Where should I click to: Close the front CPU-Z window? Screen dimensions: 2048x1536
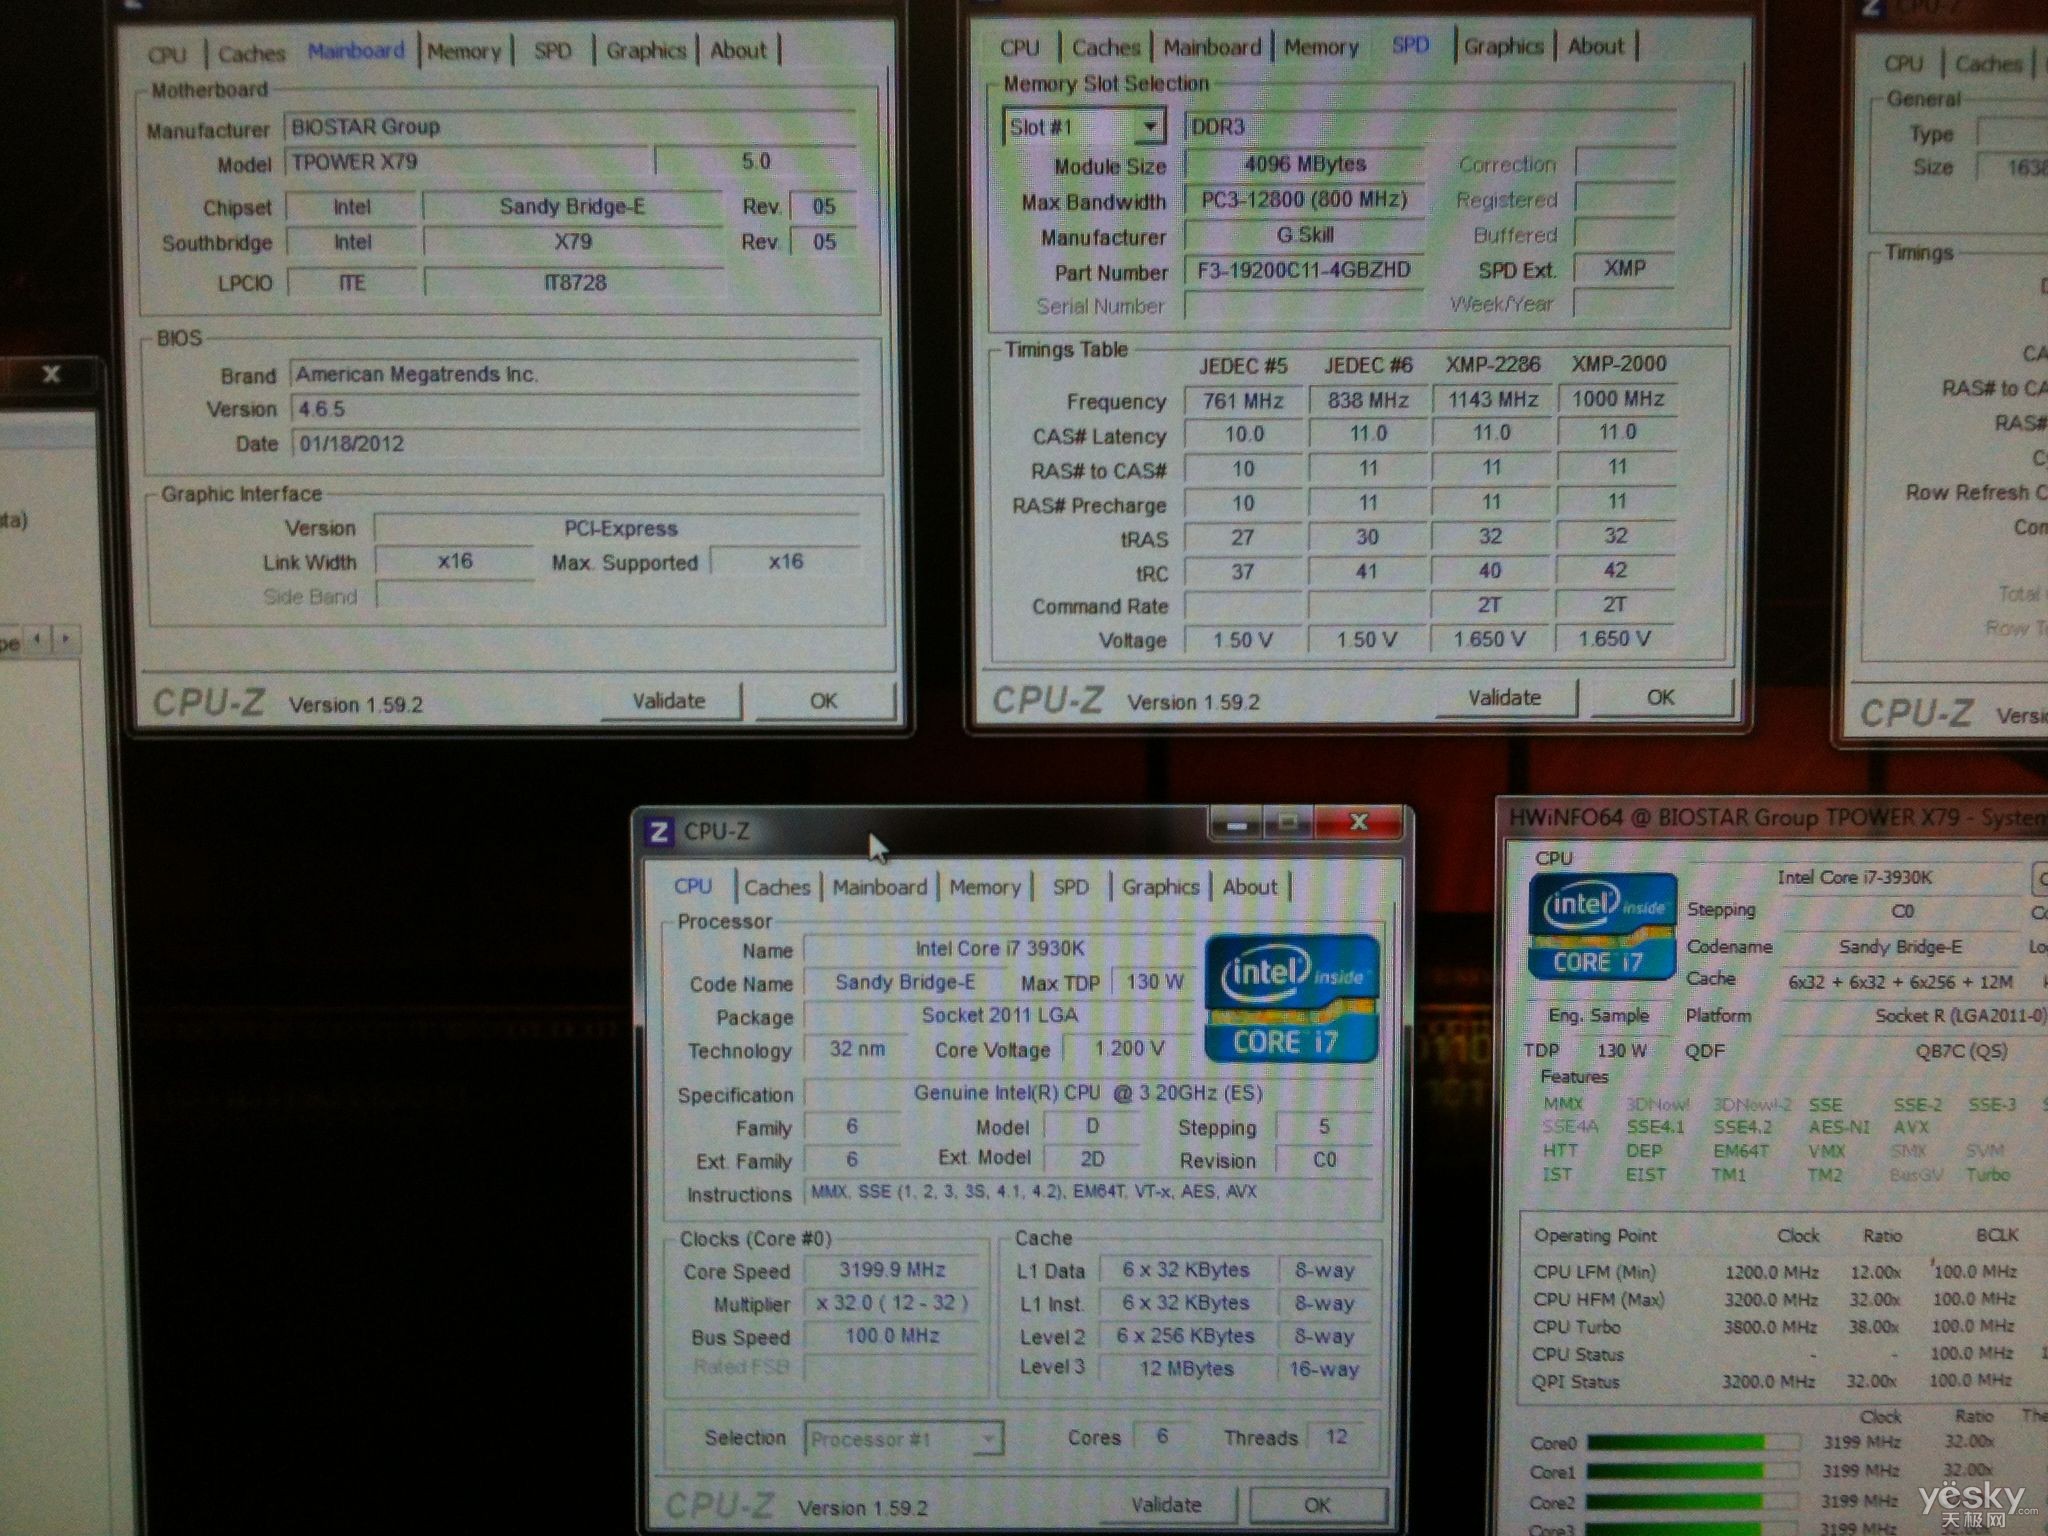(x=1358, y=823)
